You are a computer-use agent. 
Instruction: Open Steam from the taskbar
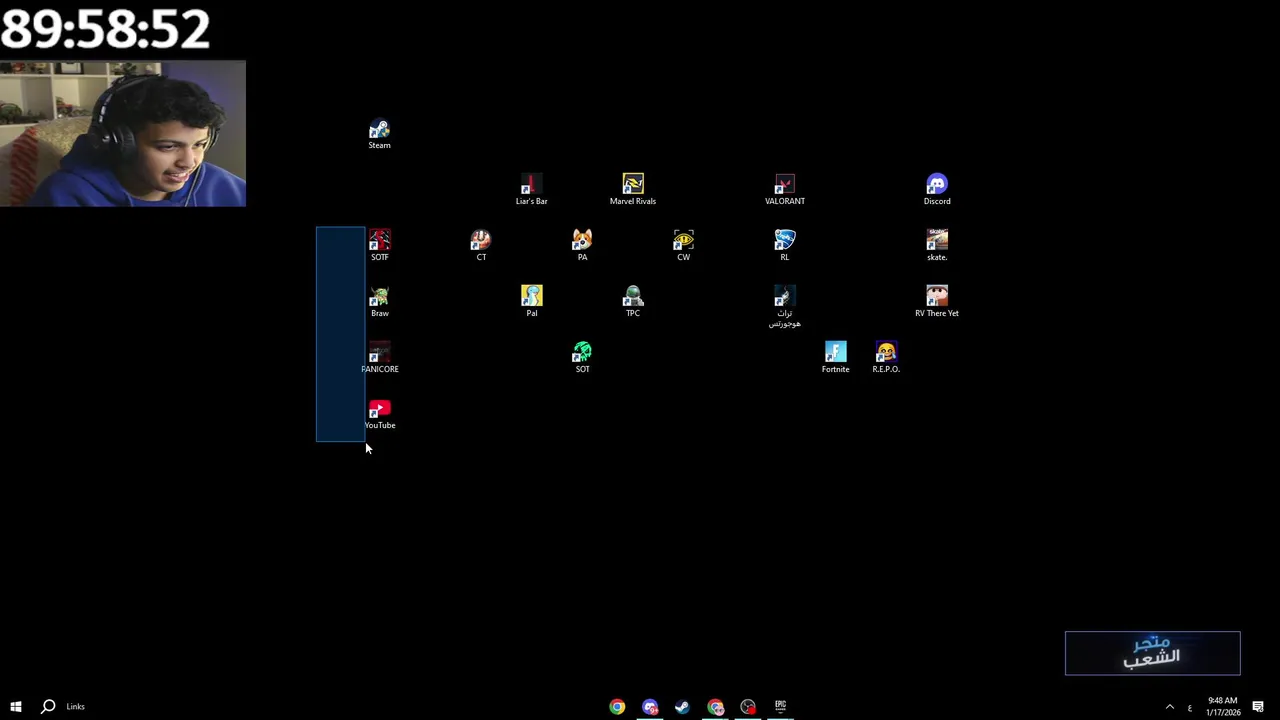click(682, 707)
